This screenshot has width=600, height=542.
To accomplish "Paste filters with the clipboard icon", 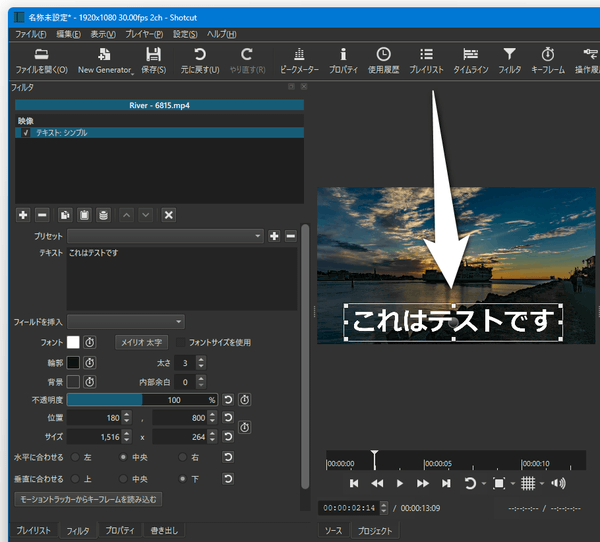I will [x=84, y=215].
